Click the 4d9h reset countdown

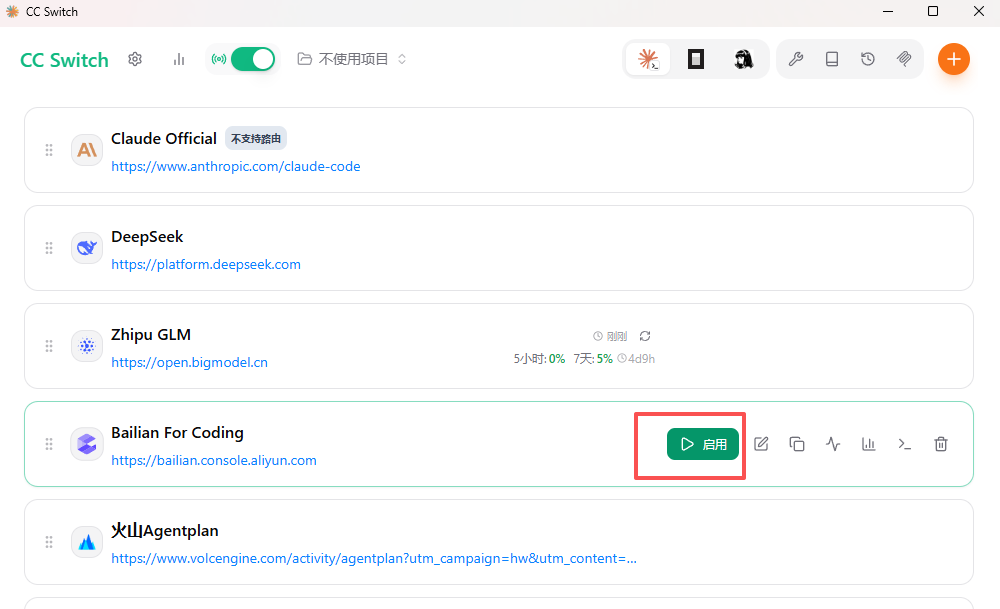click(636, 359)
